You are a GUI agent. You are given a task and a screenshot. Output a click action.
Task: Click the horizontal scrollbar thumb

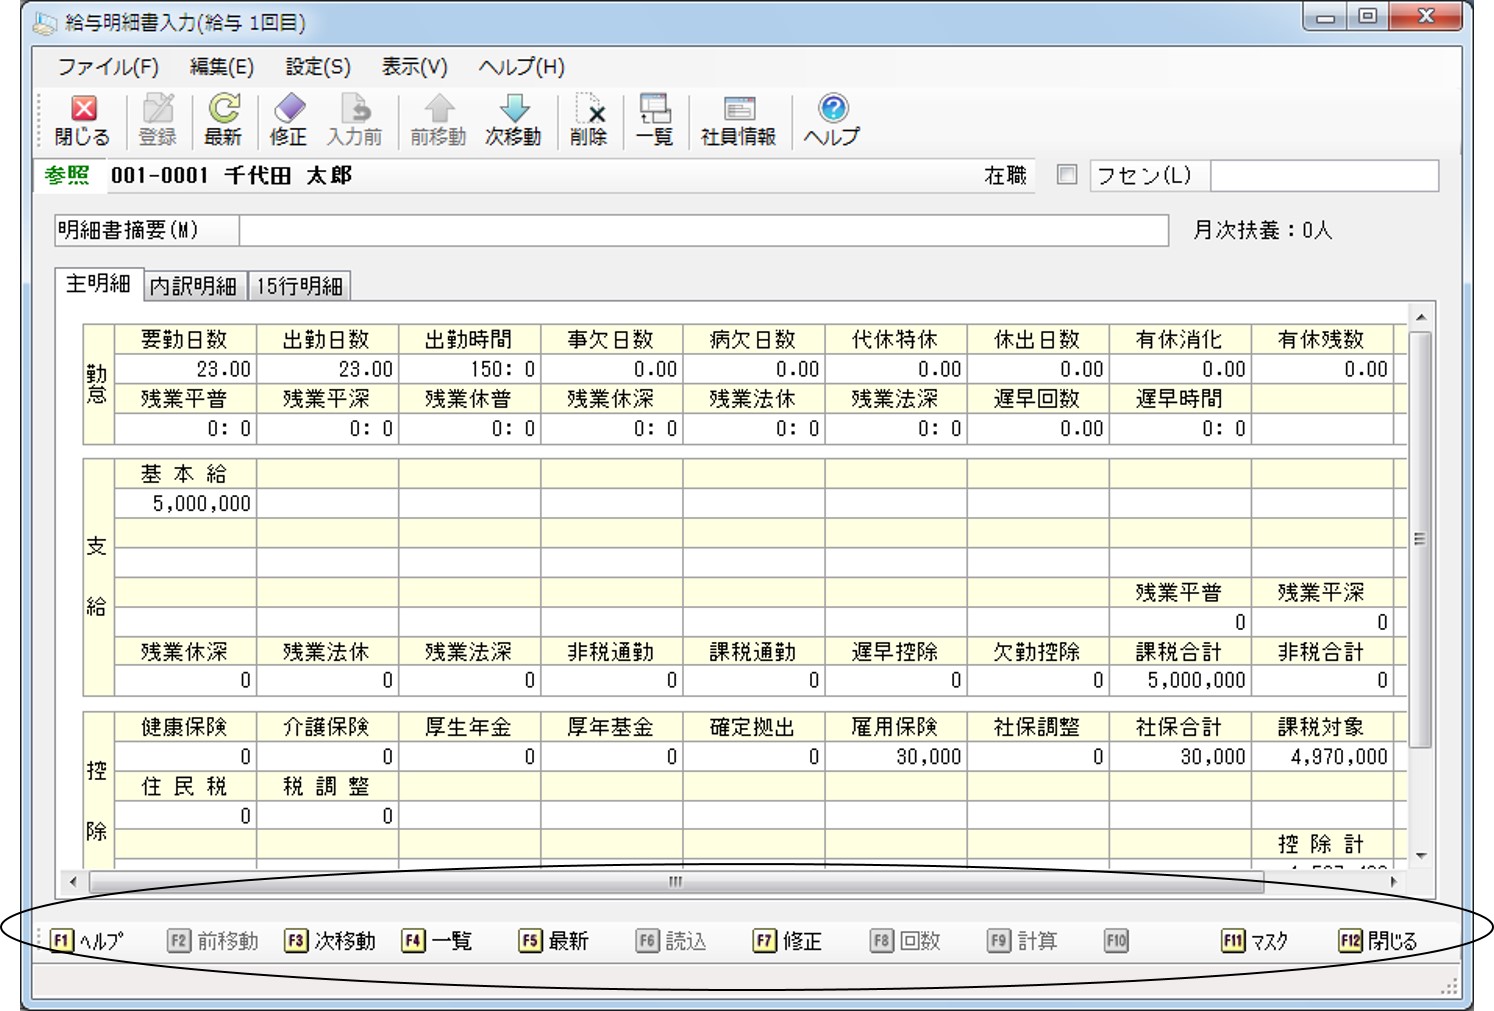[676, 882]
